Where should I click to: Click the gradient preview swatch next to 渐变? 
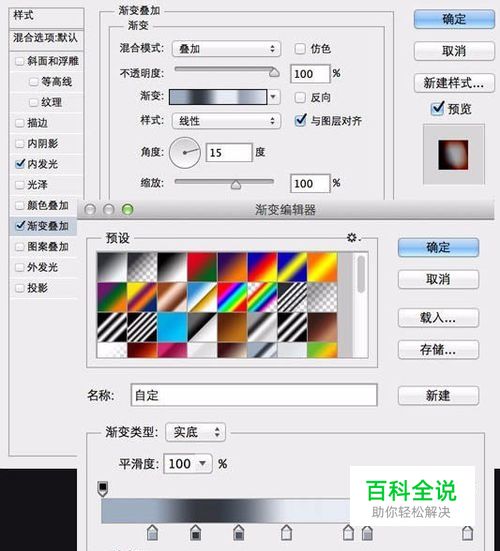pos(218,97)
